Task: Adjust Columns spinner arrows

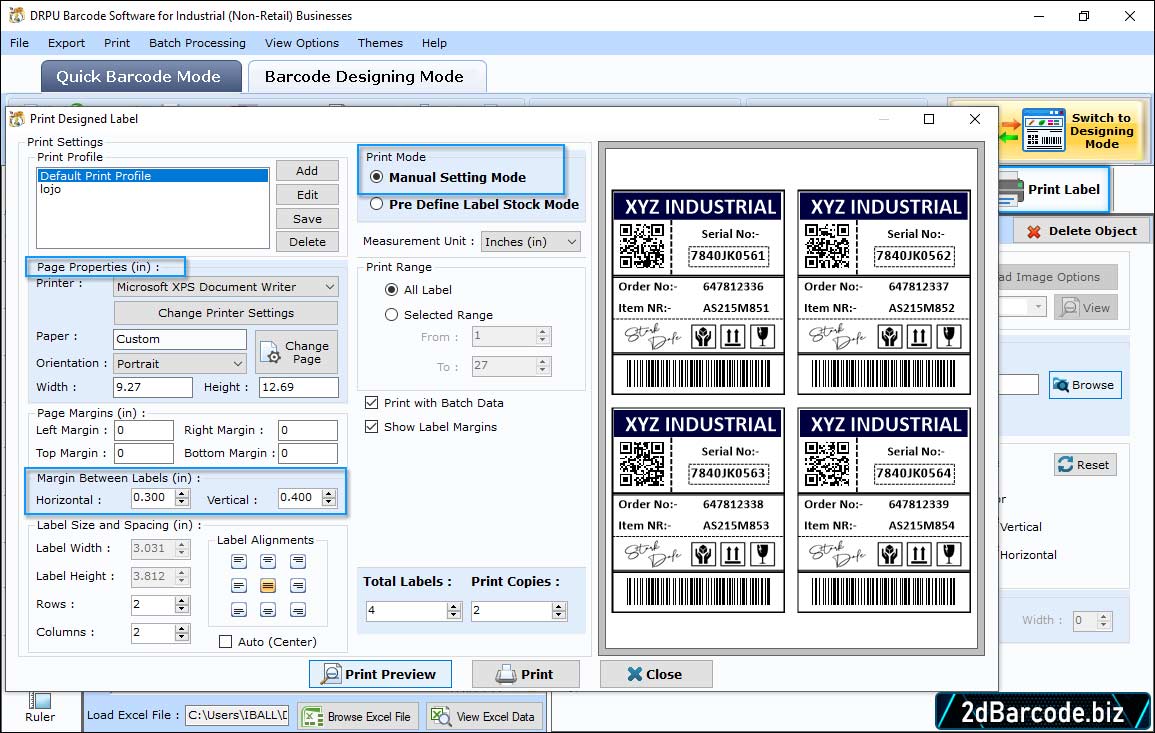Action: 182,633
